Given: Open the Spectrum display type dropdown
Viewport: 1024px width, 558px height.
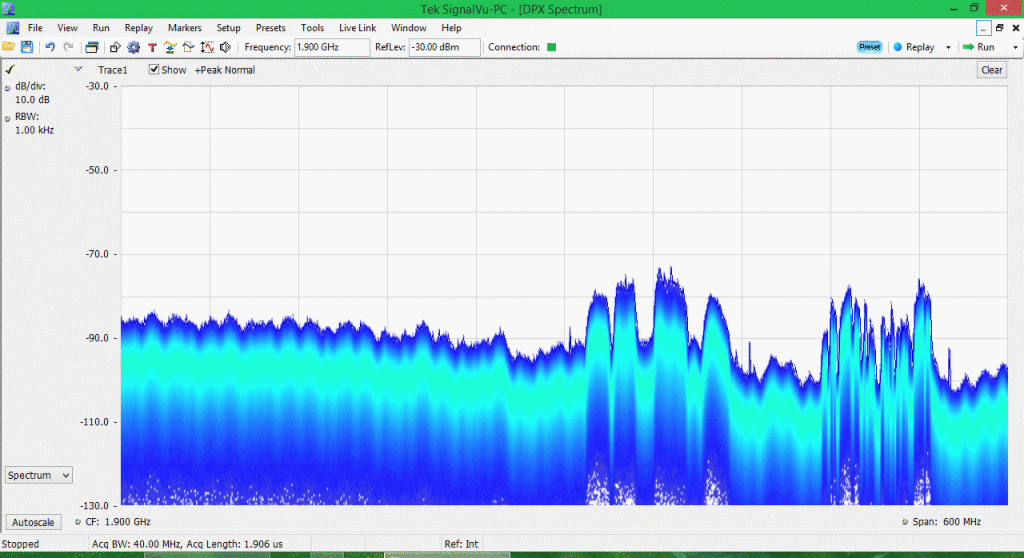Looking at the screenshot, I should pos(39,475).
